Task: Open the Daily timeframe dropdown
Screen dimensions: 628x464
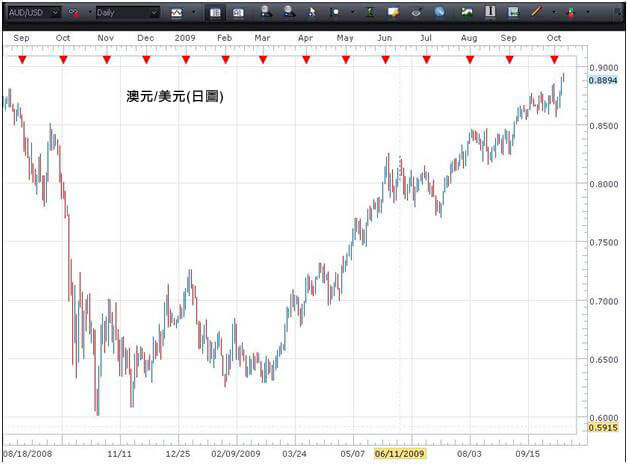Action: tap(153, 13)
